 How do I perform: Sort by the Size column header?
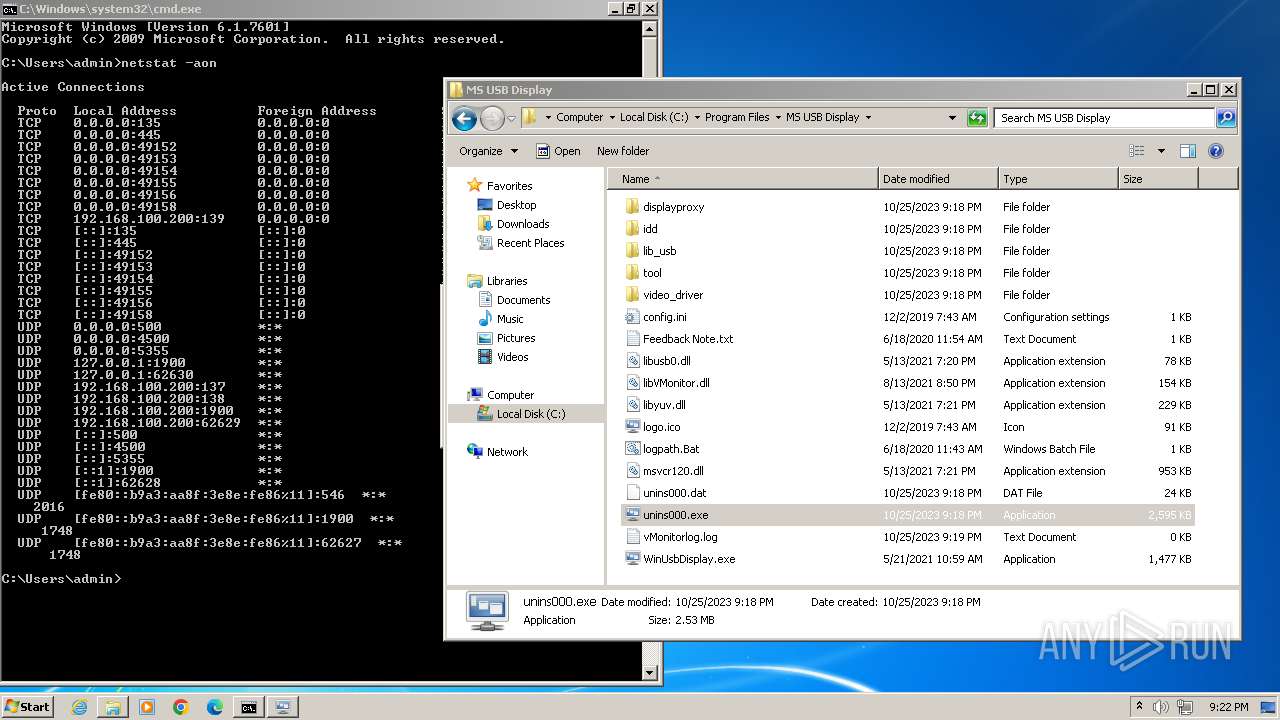1158,179
